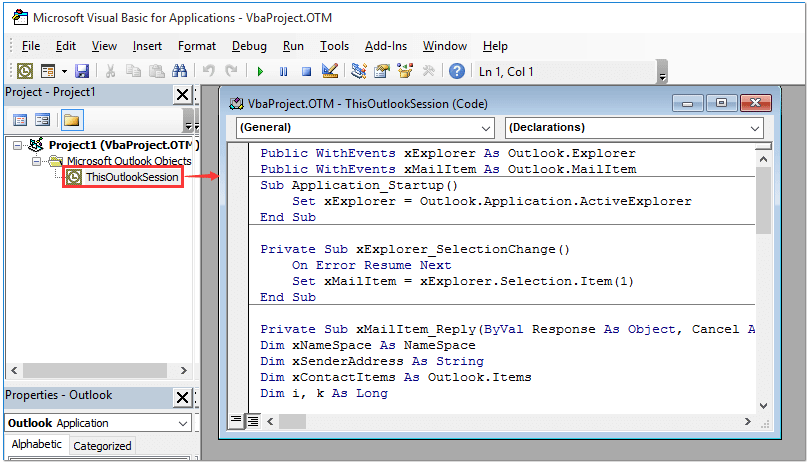809x466 pixels.
Task: Click the Break pause icon
Action: (x=283, y=71)
